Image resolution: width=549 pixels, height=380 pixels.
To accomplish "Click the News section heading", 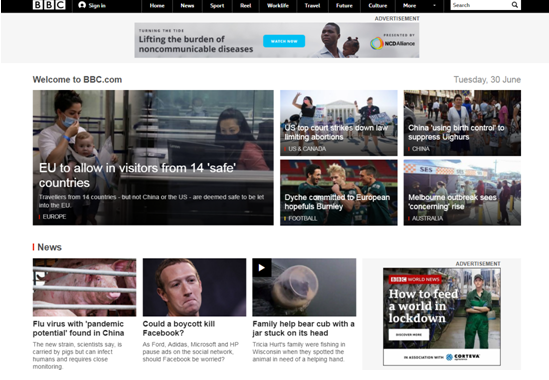I will coord(49,247).
